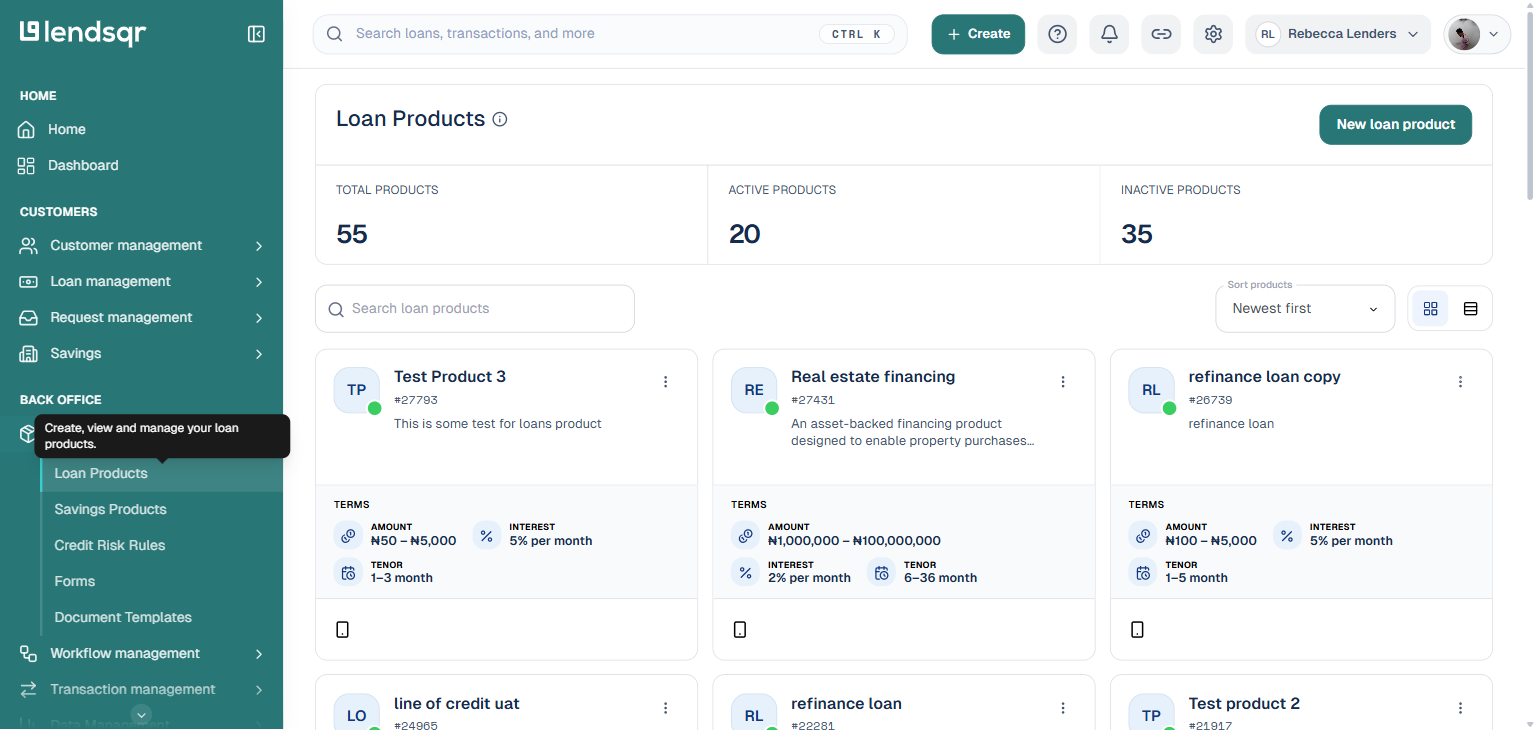Switch to list view
The image size is (1535, 730).
coord(1470,308)
